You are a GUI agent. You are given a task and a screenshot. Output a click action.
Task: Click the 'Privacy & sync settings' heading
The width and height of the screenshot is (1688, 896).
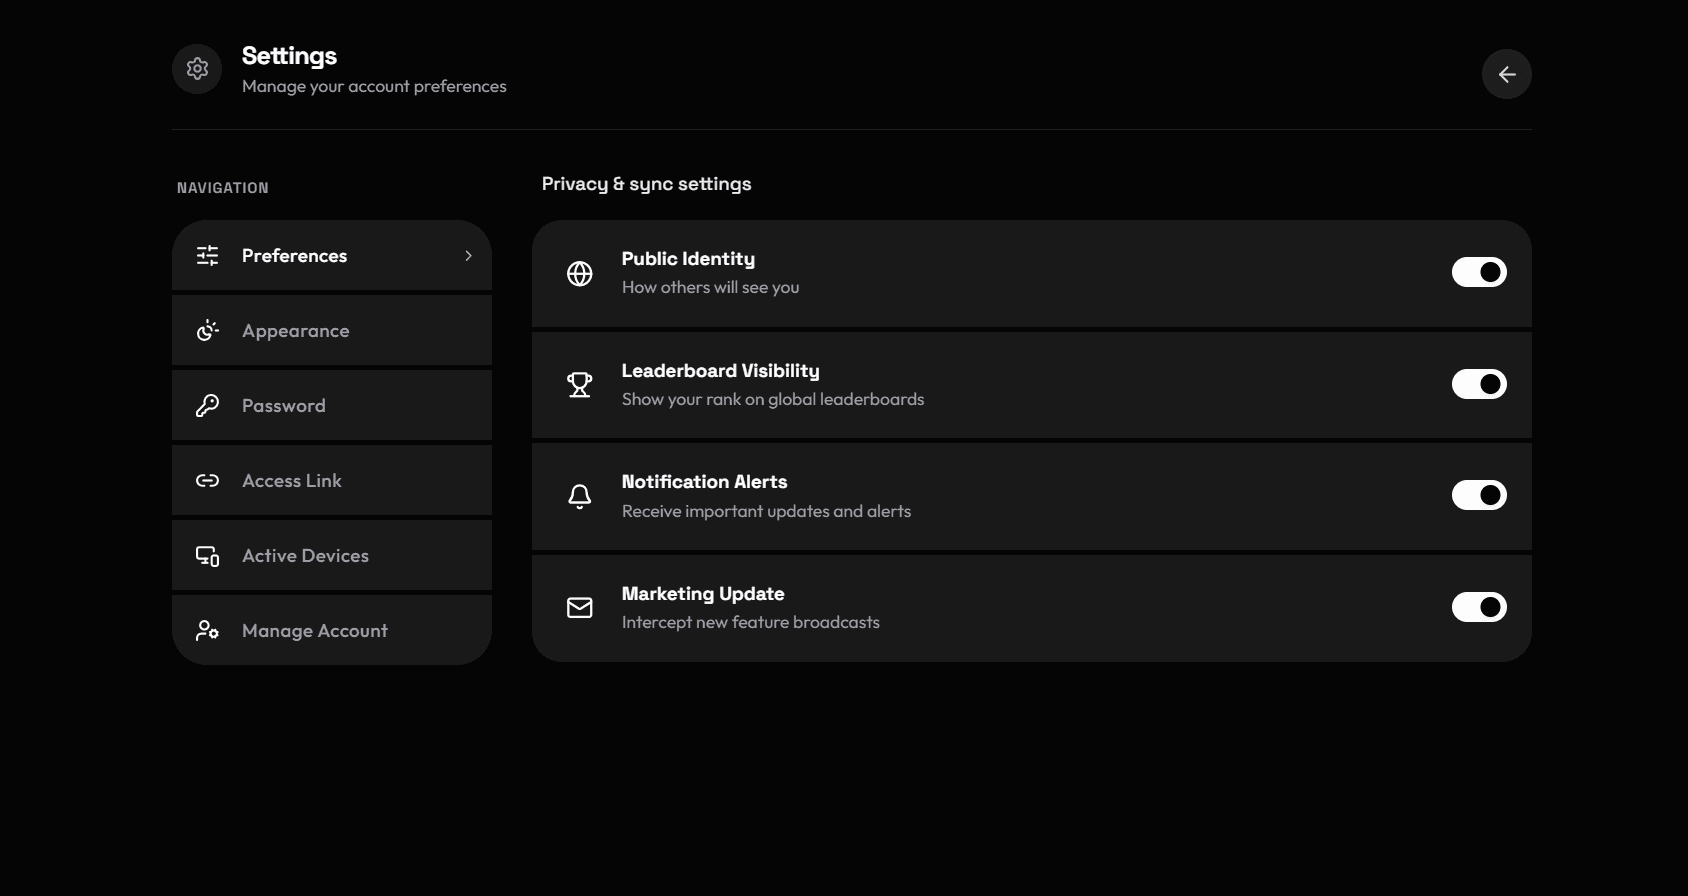(x=646, y=184)
